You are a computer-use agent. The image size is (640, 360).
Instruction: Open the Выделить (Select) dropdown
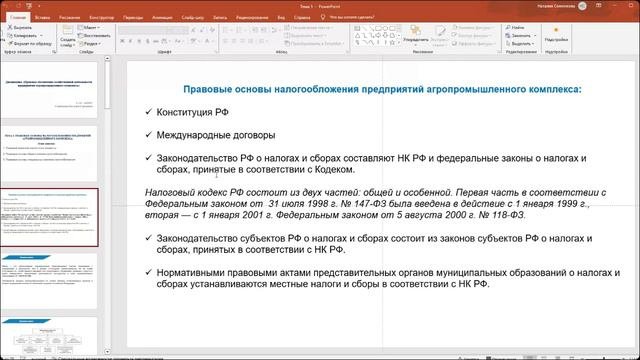click(519, 43)
